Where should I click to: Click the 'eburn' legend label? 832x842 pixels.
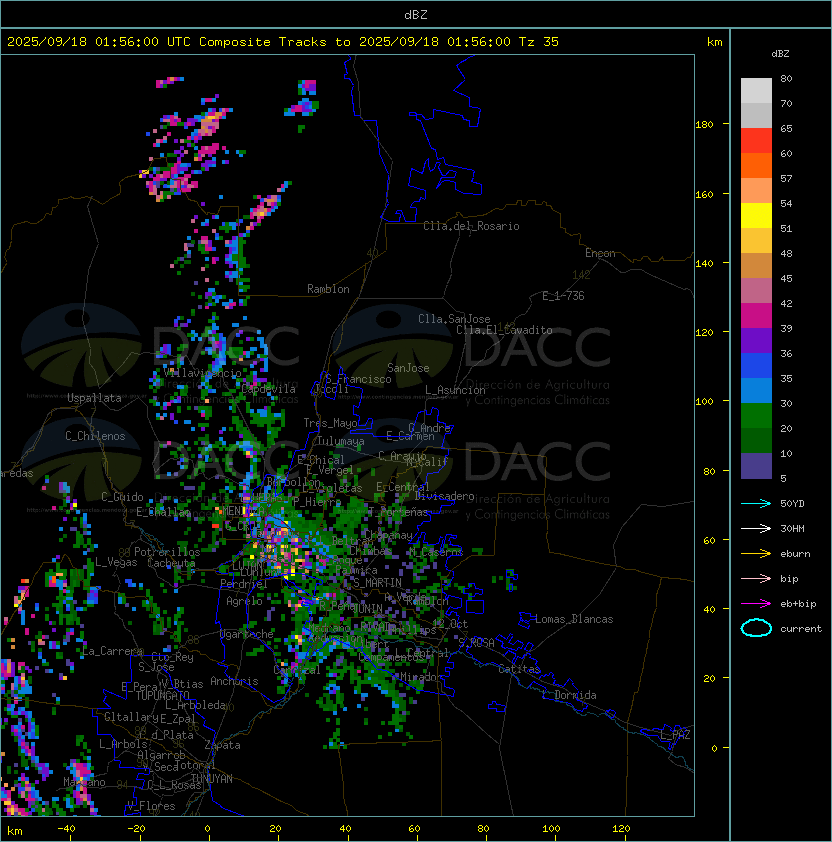795,554
